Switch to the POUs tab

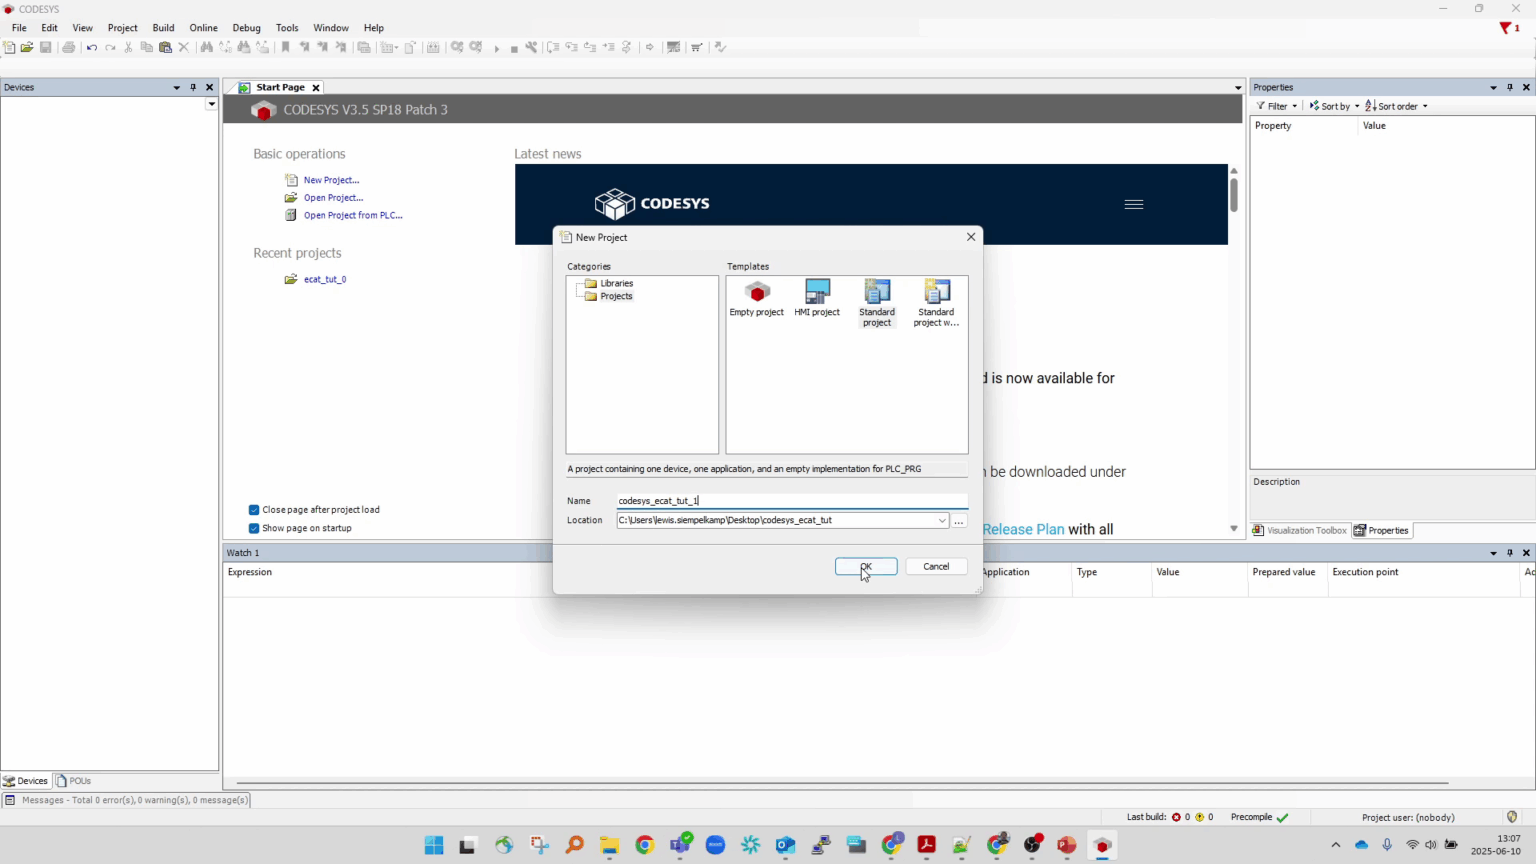(x=74, y=781)
